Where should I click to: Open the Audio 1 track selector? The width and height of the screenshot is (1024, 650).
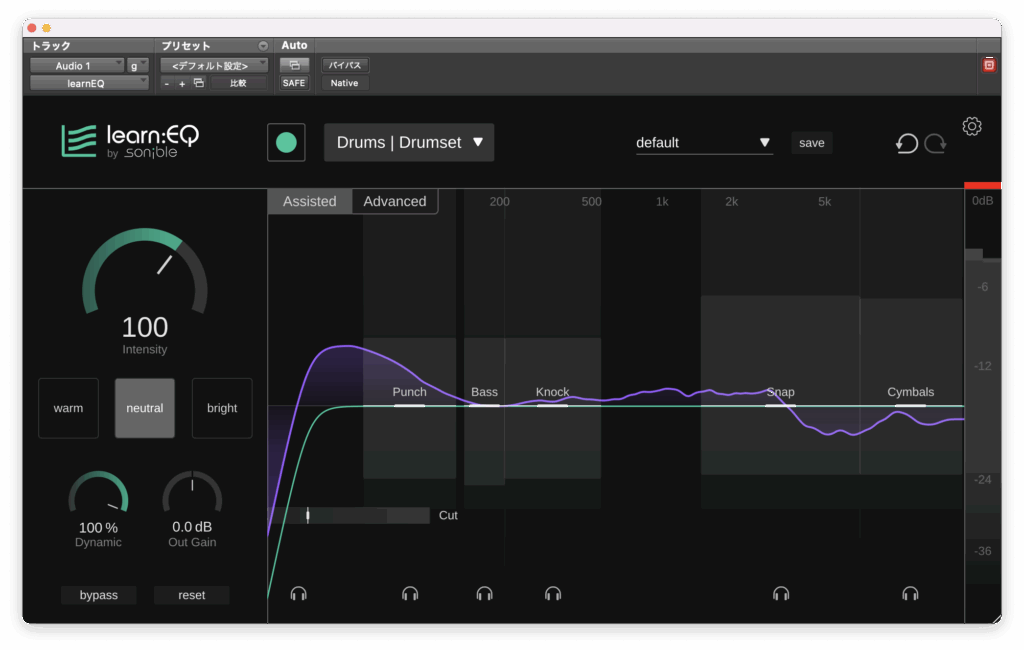pyautogui.click(x=77, y=65)
